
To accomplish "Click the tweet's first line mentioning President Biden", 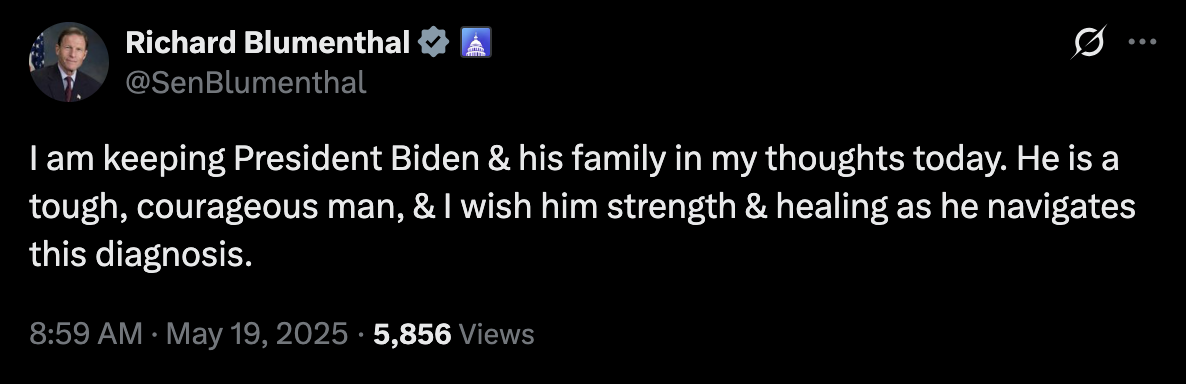I will pyautogui.click(x=574, y=160).
